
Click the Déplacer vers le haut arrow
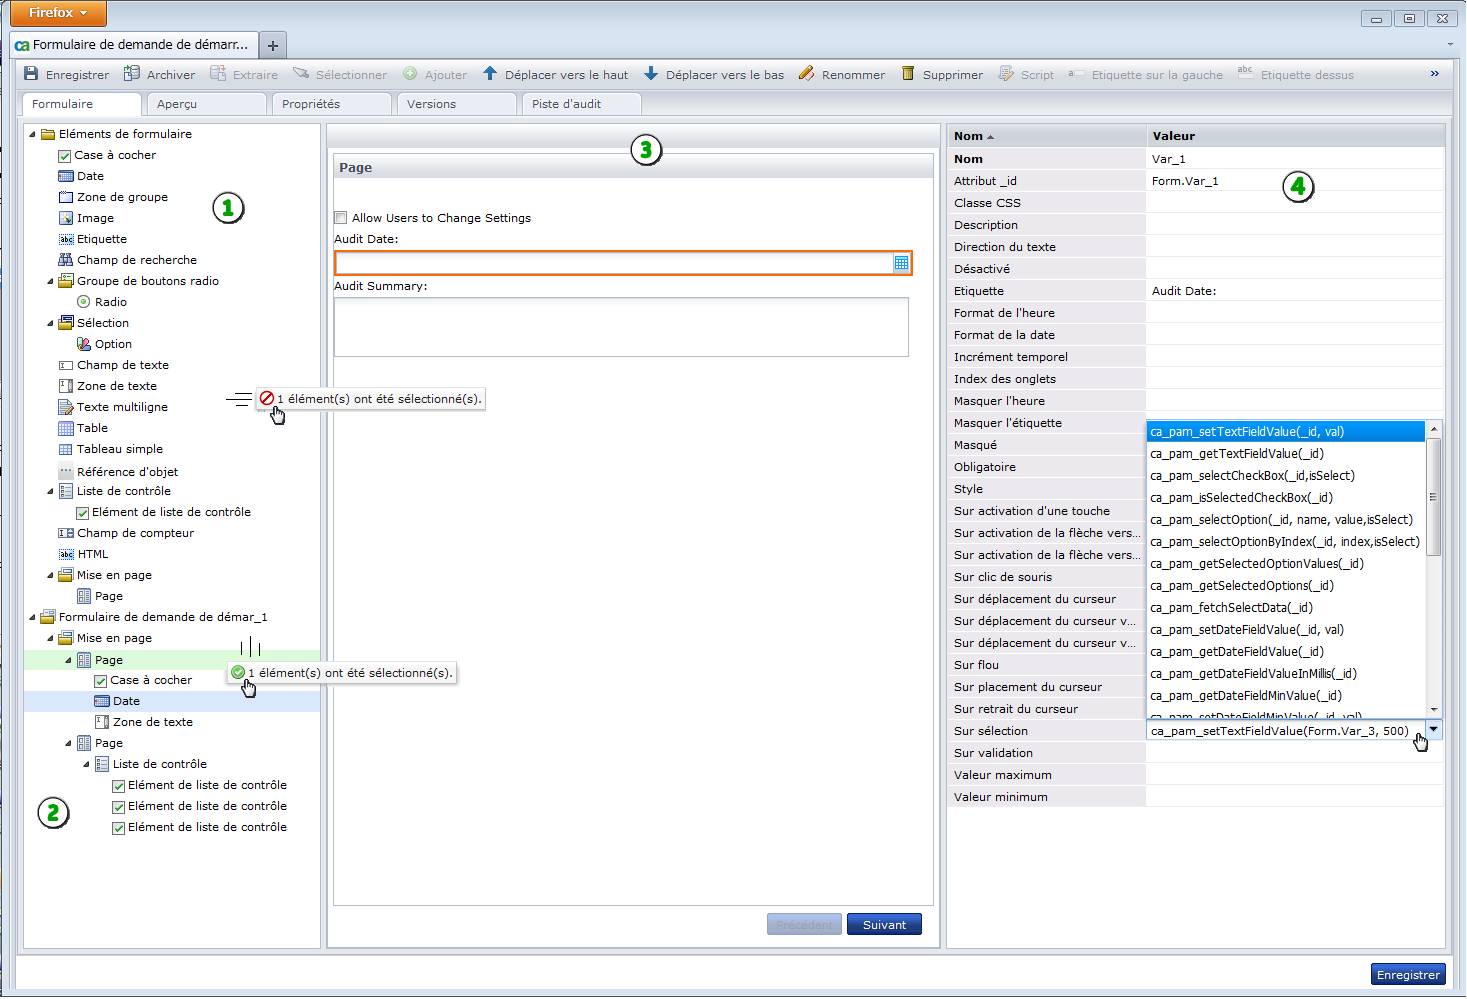[x=490, y=74]
